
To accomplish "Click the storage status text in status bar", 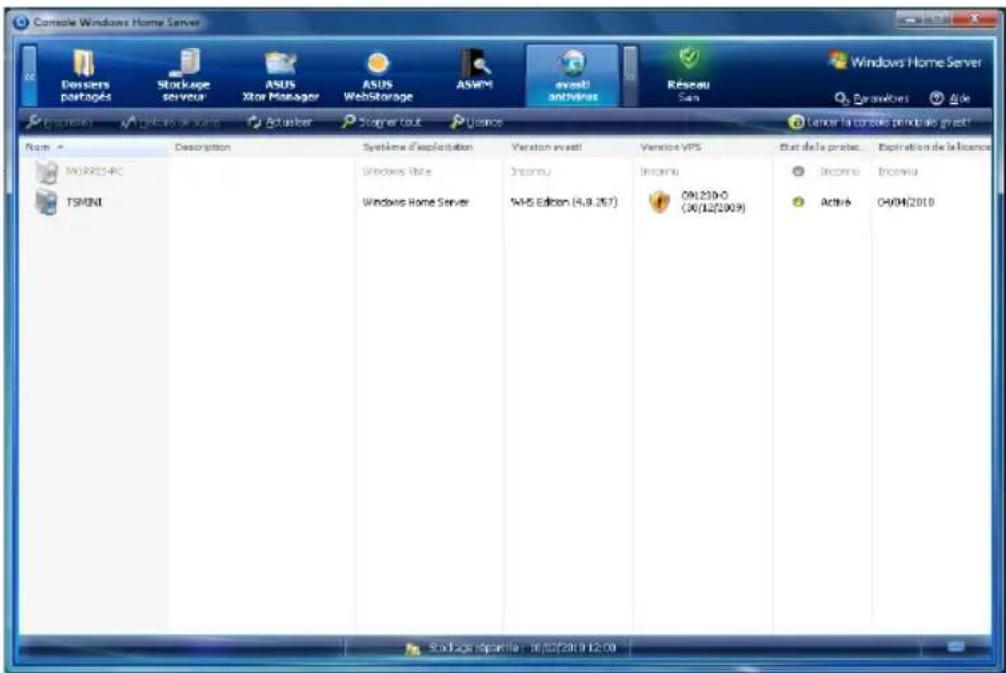I will pyautogui.click(x=522, y=648).
